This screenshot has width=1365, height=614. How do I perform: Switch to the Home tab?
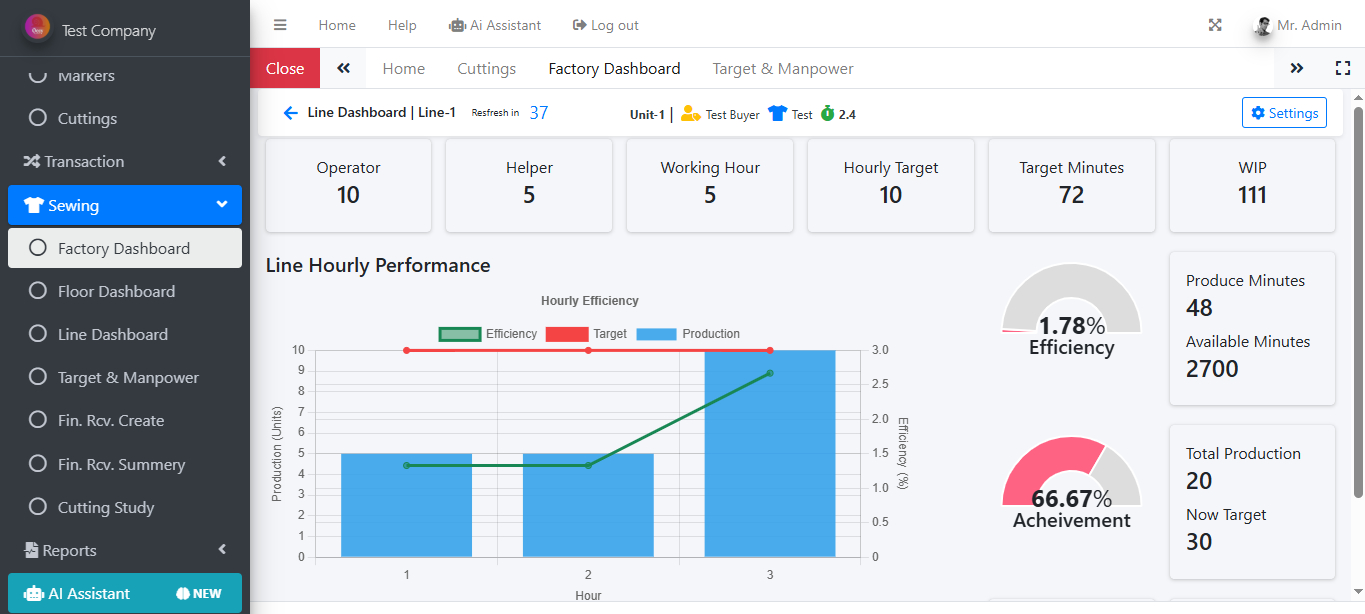pyautogui.click(x=404, y=68)
